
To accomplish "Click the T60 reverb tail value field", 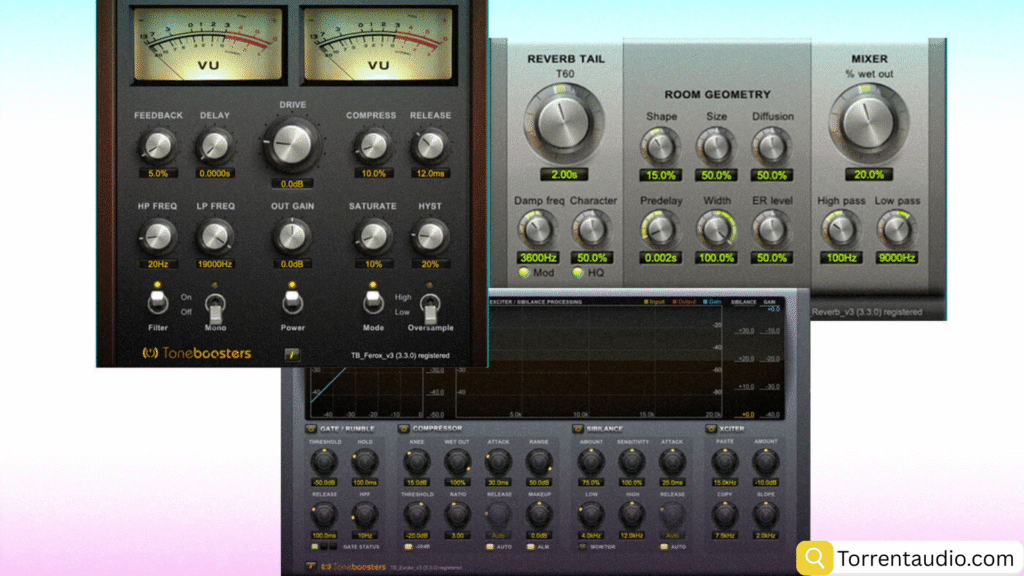I will pyautogui.click(x=565, y=175).
